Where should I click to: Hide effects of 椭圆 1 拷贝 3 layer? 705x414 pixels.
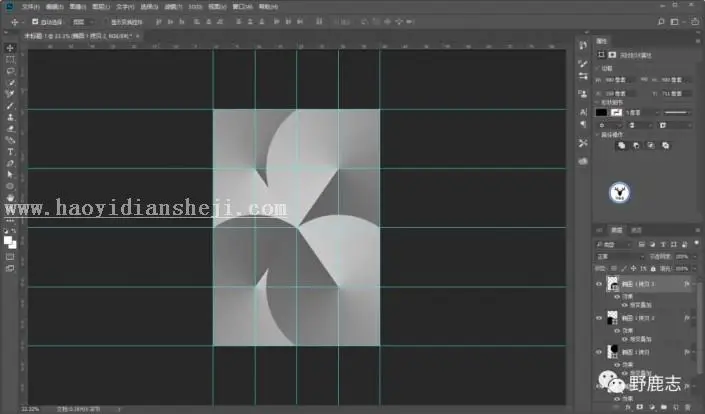(617, 297)
